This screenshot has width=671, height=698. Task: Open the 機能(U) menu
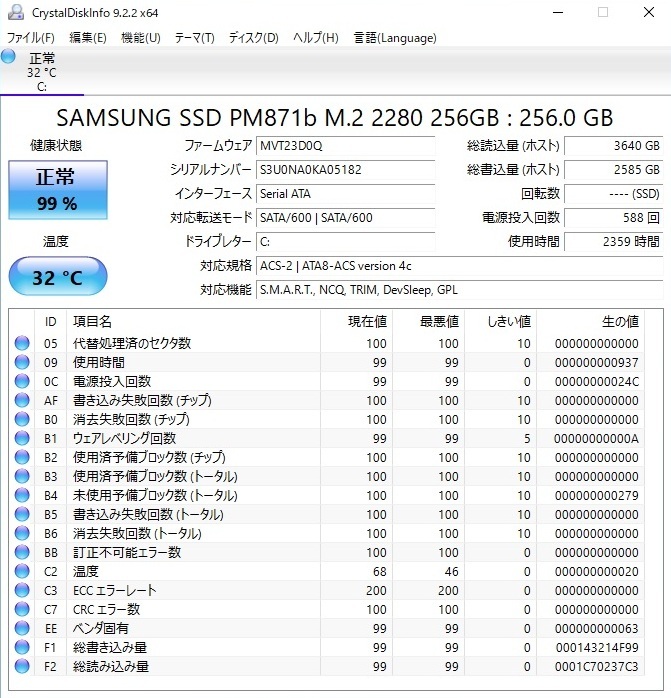pyautogui.click(x=141, y=38)
